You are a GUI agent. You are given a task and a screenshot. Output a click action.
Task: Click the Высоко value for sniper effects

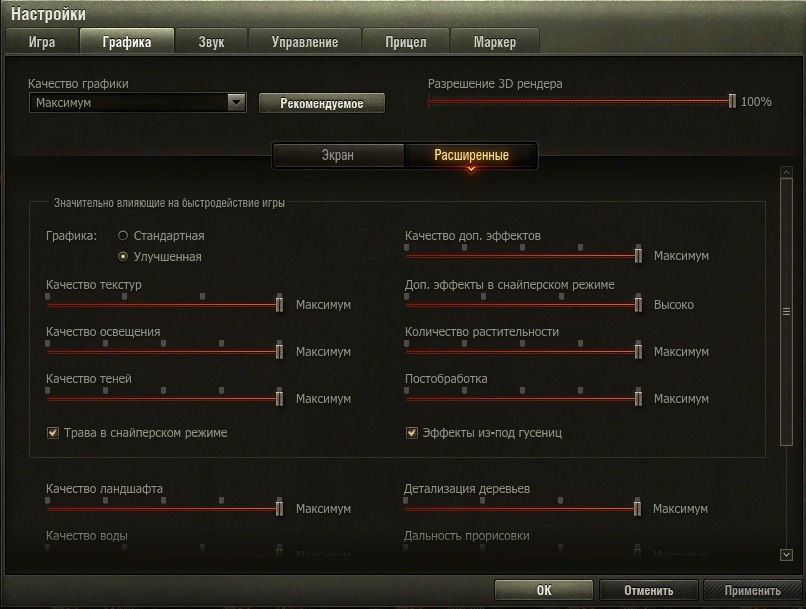(x=673, y=305)
